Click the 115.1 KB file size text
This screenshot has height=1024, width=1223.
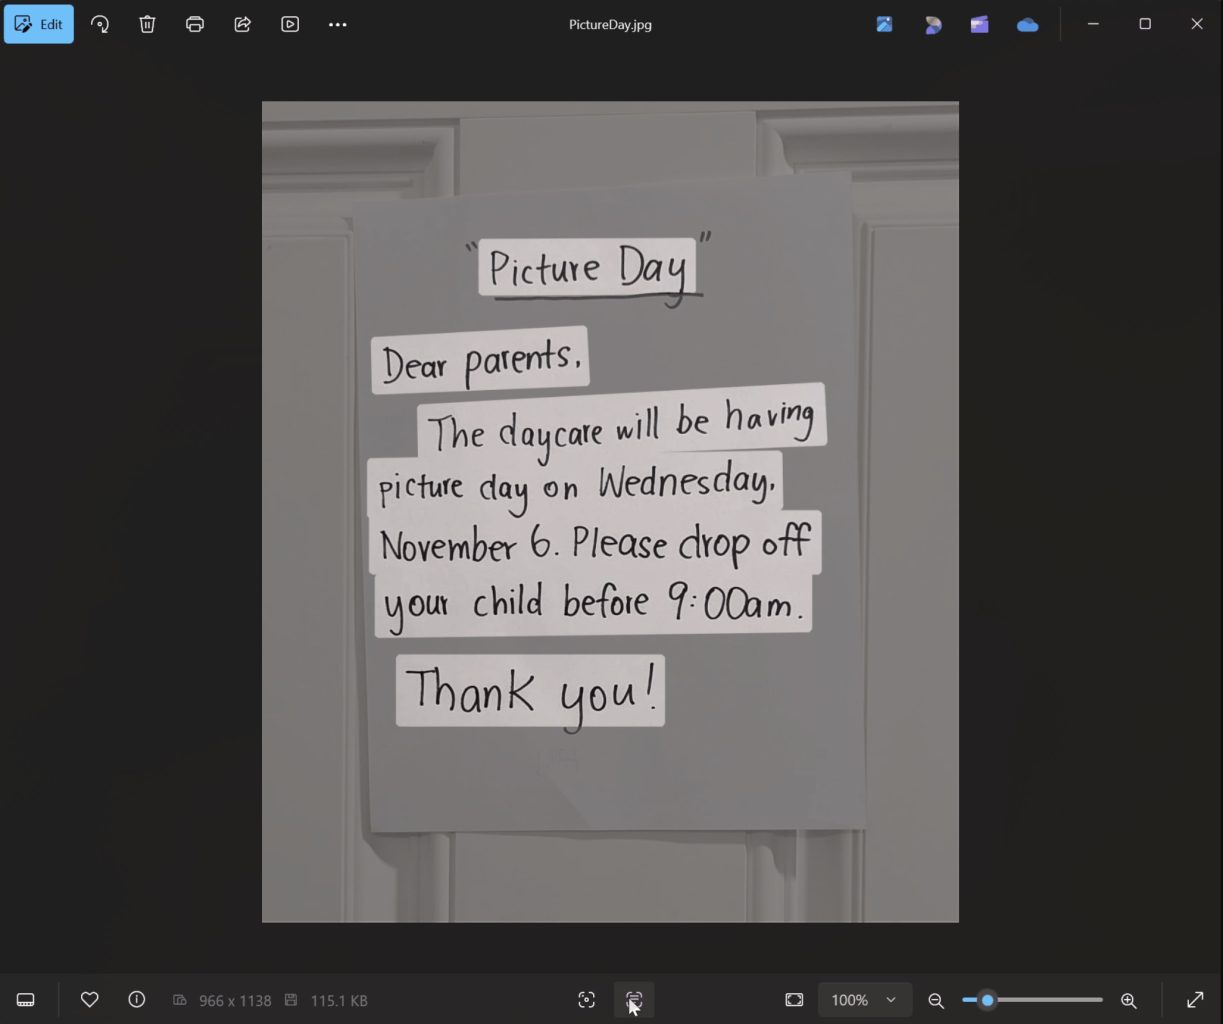339,1000
